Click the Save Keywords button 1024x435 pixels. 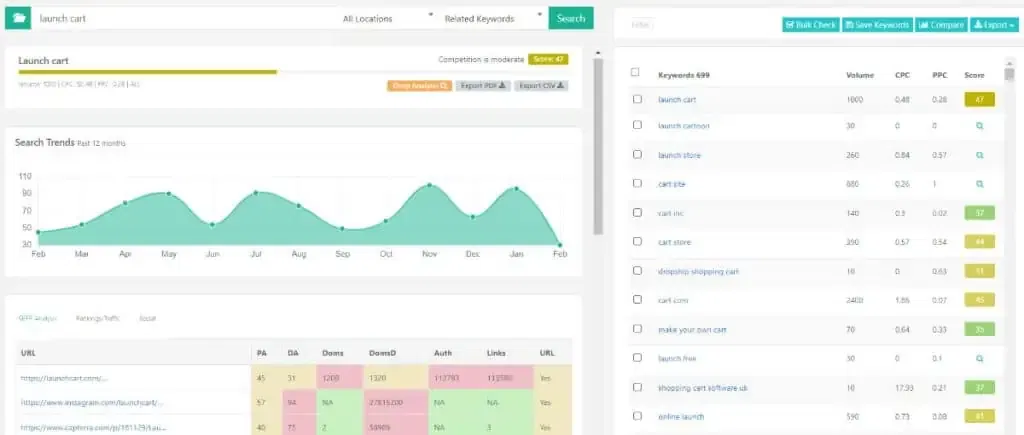(x=877, y=25)
